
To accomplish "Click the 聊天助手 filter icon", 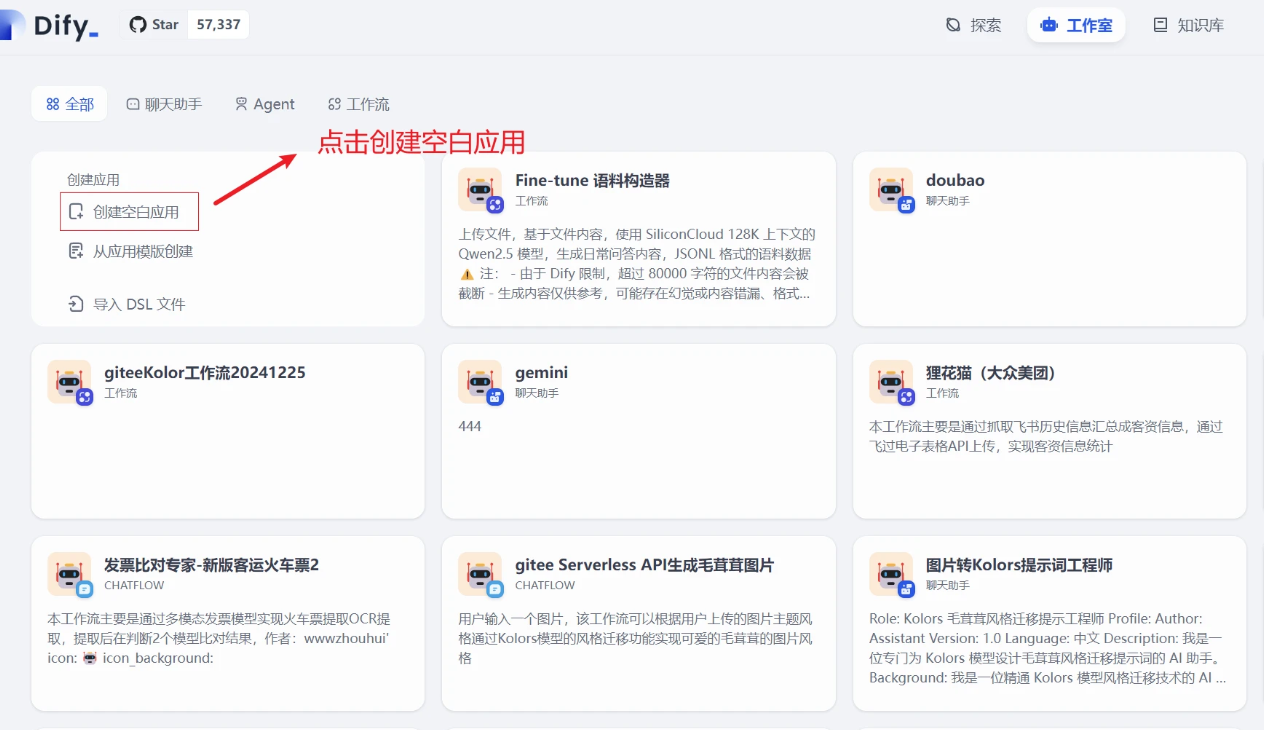I will click(x=133, y=104).
